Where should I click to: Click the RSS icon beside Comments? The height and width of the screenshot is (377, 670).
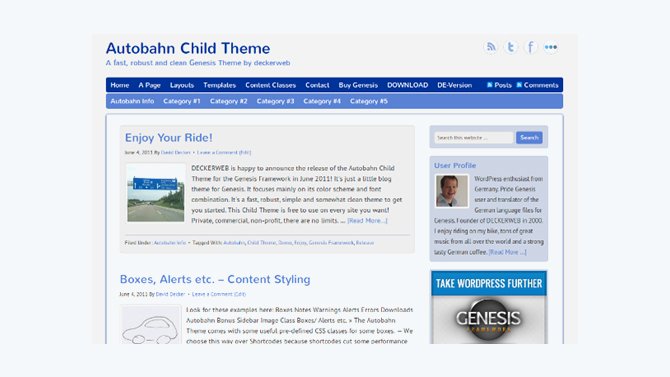(x=519, y=85)
